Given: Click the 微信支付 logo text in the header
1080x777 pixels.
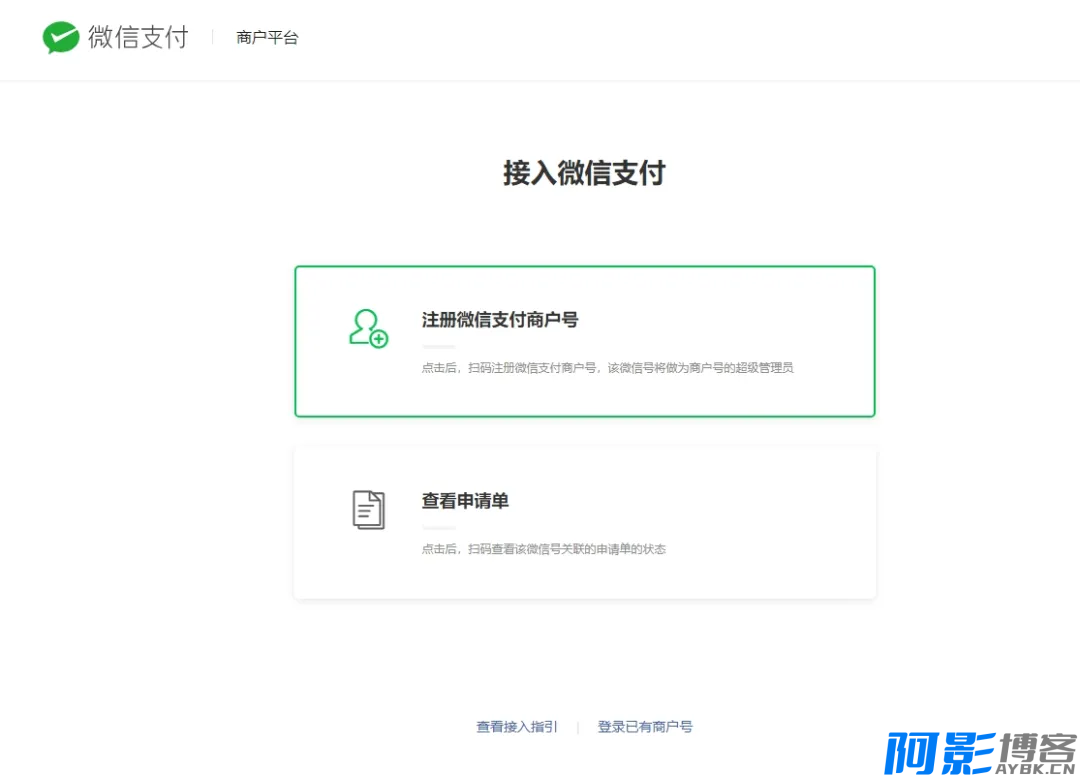Looking at the screenshot, I should (138, 37).
